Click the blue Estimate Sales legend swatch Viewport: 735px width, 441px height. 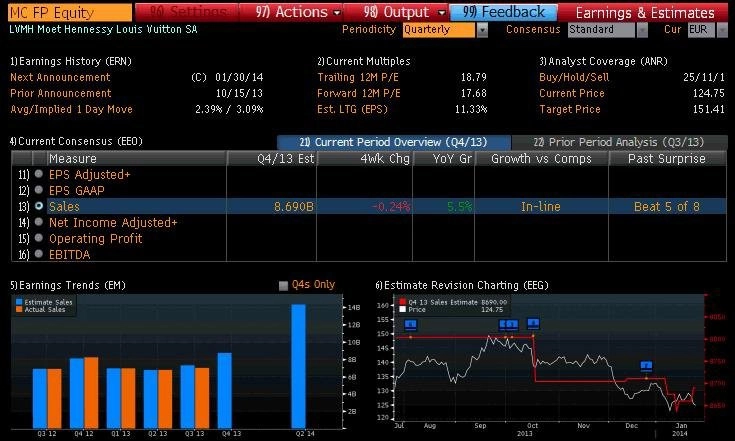(x=19, y=302)
